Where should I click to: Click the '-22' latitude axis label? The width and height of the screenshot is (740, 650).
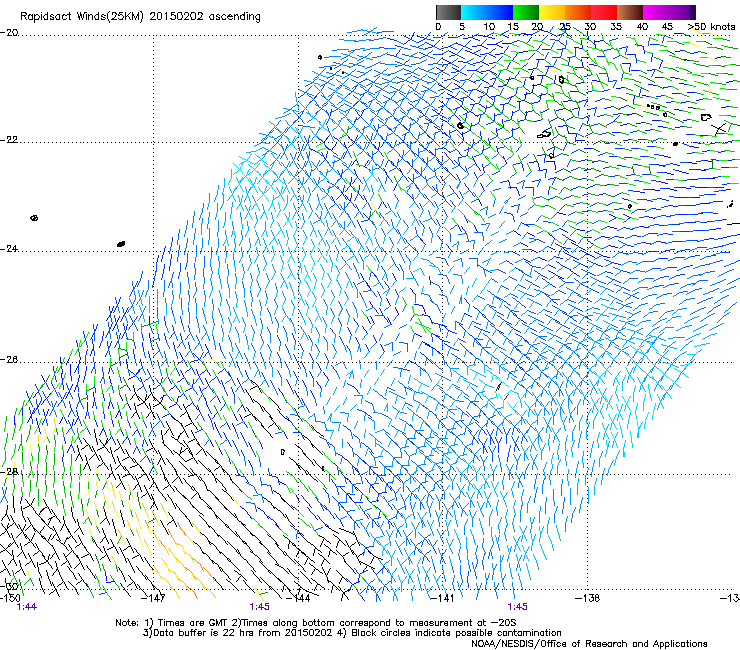[9, 140]
